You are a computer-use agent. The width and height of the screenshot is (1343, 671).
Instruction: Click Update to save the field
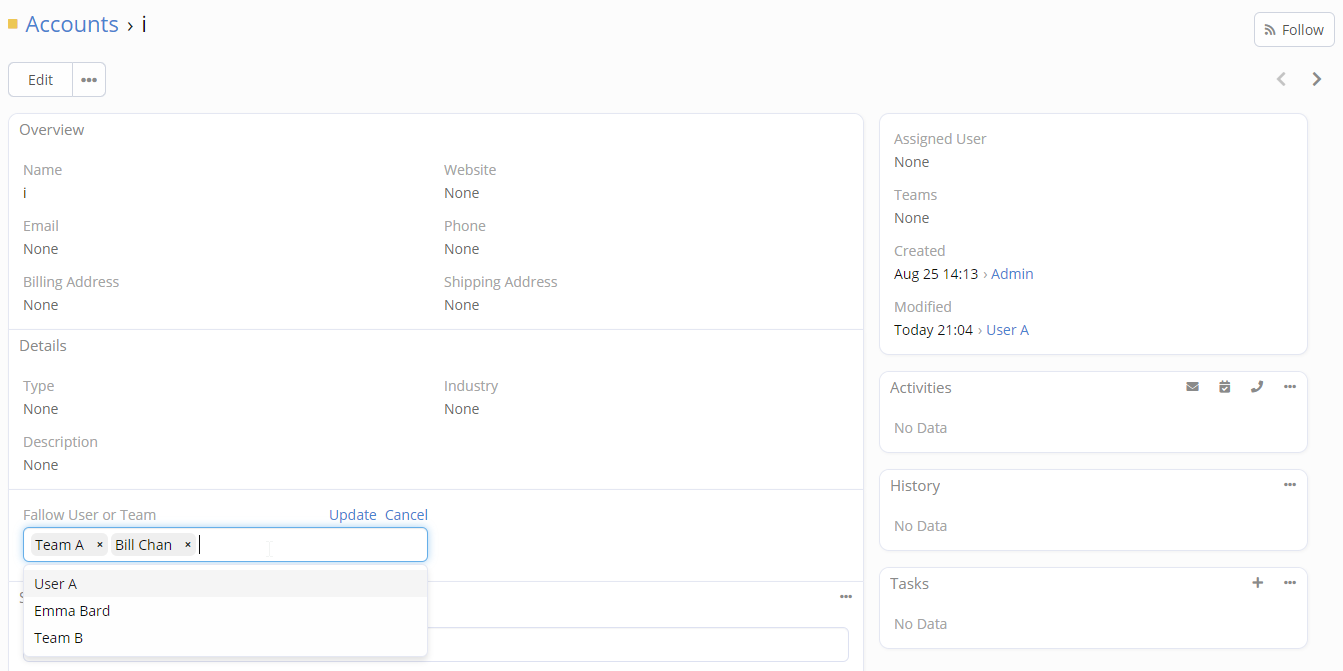click(352, 515)
